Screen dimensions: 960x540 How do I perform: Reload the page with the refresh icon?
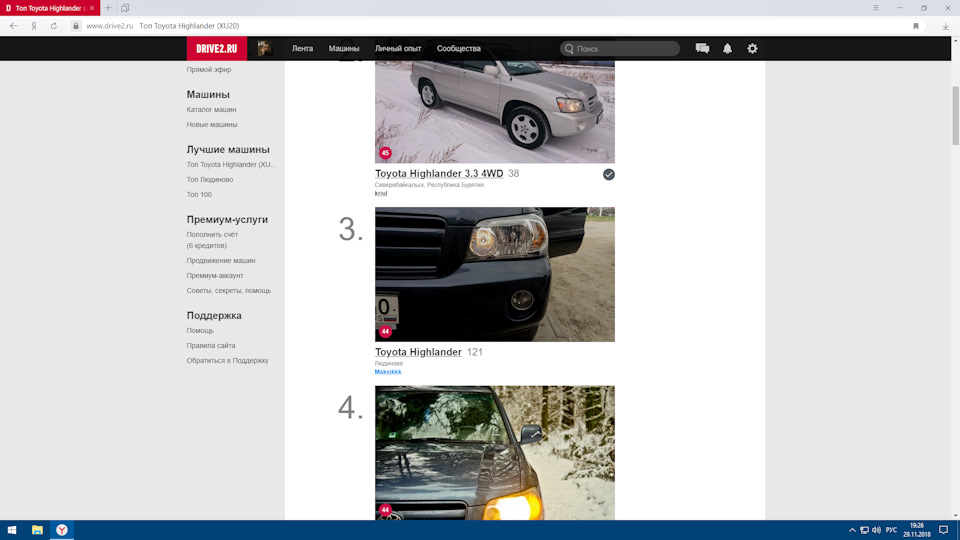coord(54,26)
